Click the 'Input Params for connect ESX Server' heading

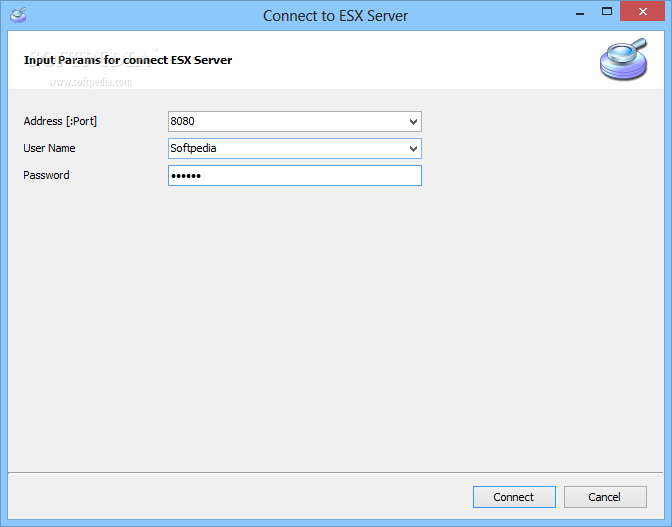click(x=128, y=60)
